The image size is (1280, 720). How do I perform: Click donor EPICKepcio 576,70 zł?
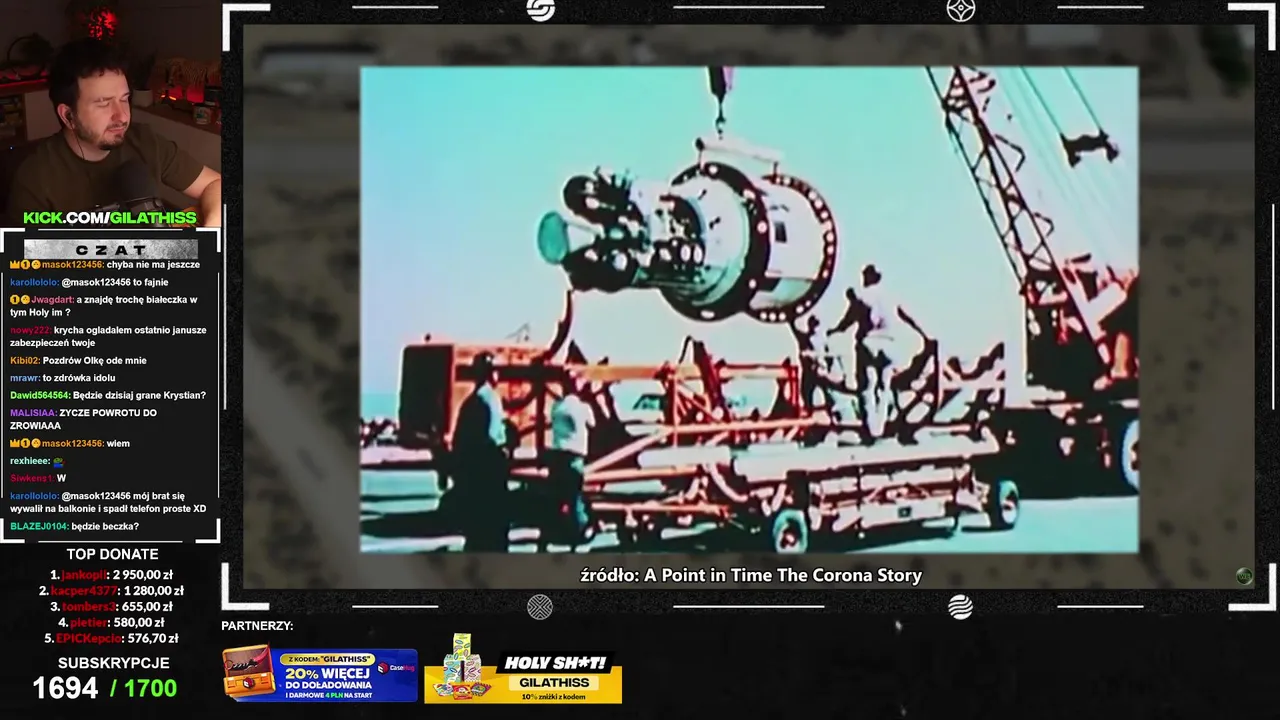click(x=111, y=638)
